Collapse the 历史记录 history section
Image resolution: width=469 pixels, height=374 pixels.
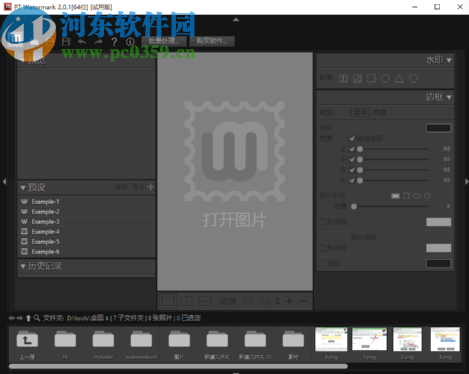click(23, 266)
